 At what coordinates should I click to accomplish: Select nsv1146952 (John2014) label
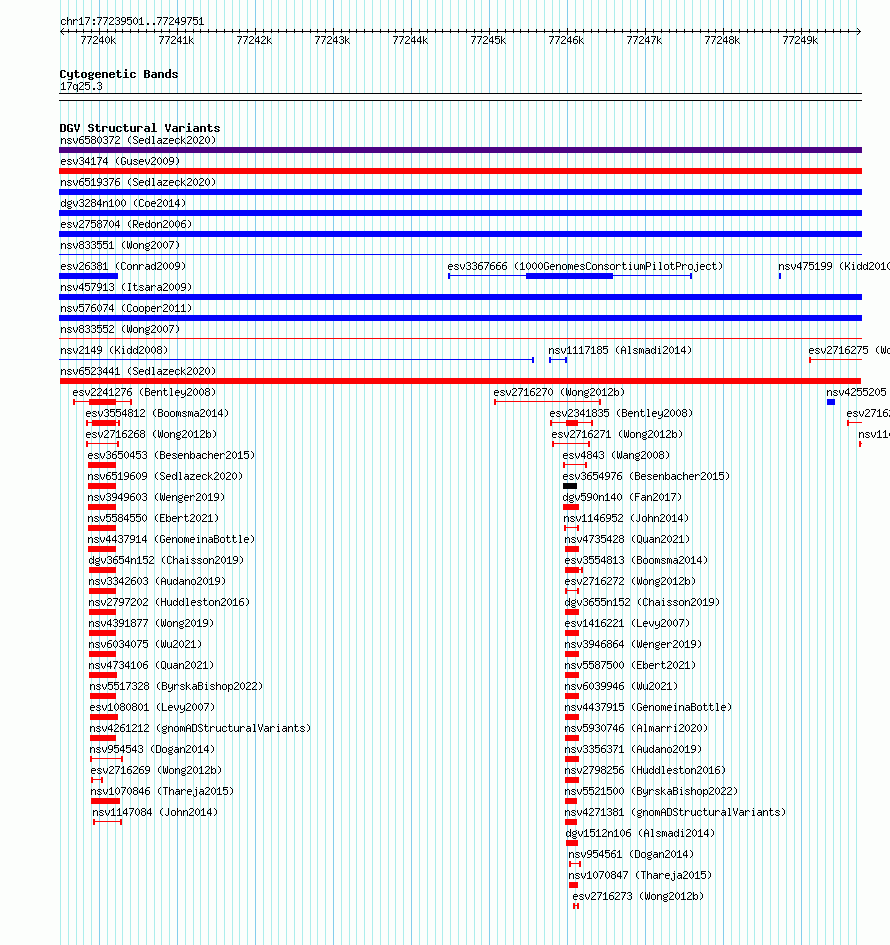(x=626, y=518)
